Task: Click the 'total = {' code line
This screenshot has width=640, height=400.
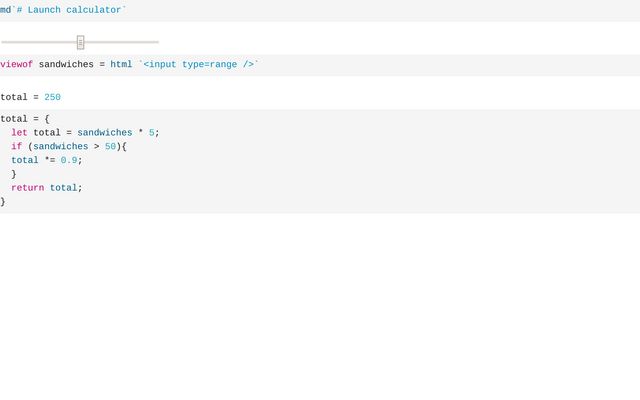Action: pos(25,119)
